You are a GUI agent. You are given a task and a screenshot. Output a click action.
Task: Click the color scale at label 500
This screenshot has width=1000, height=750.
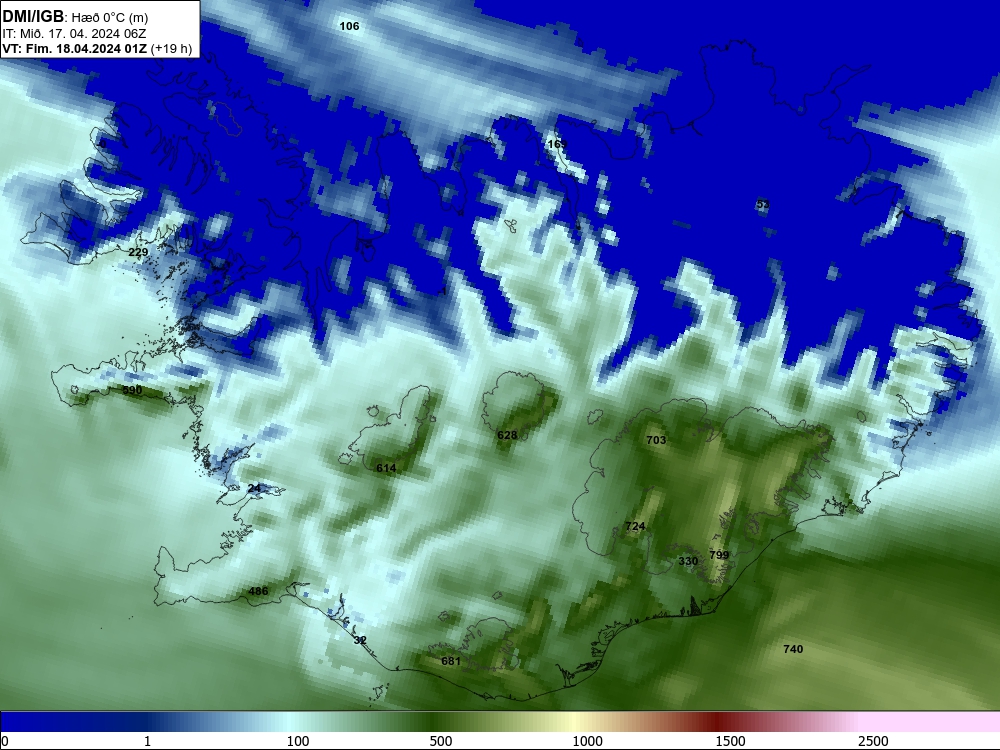point(441,741)
